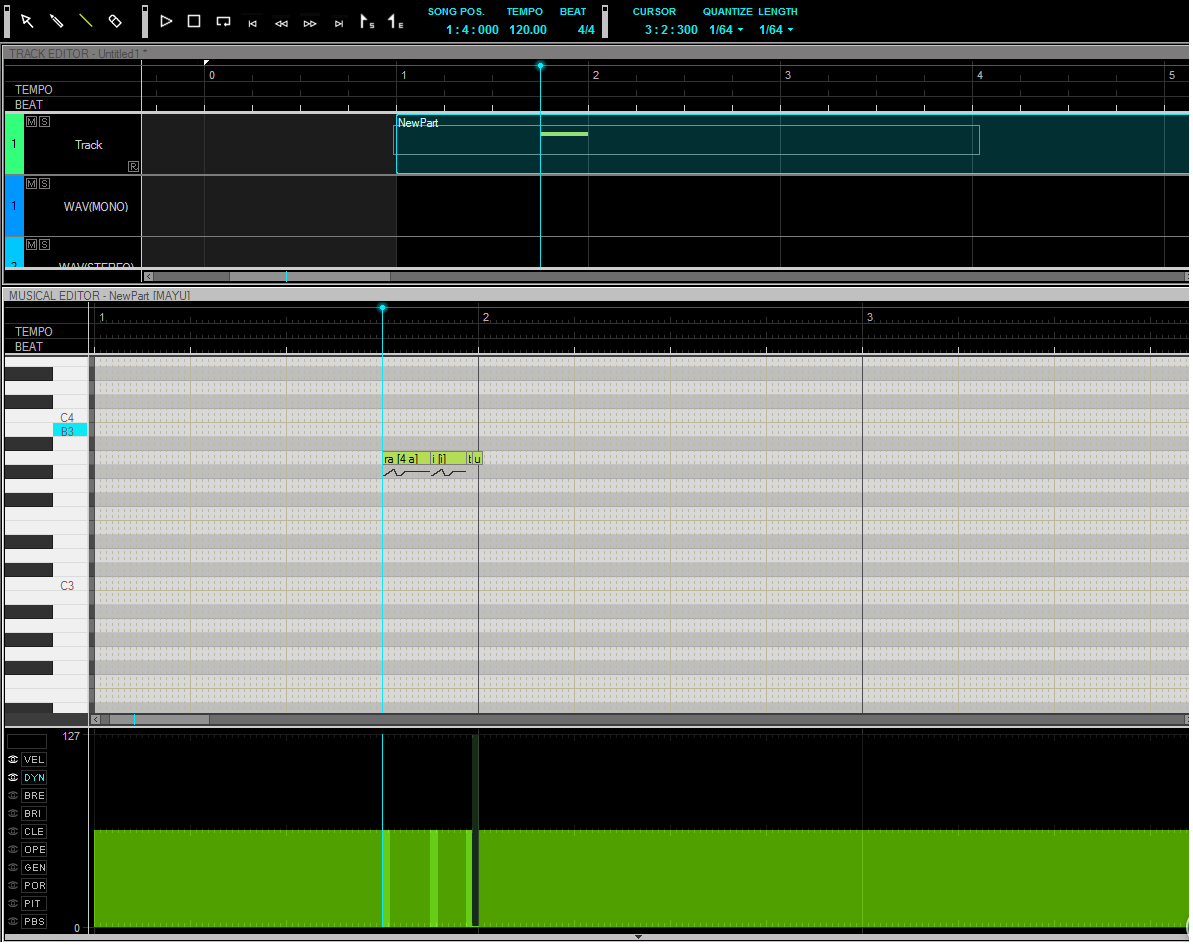This screenshot has height=945, width=1193.
Task: Stop playback with the square button
Action: point(194,21)
